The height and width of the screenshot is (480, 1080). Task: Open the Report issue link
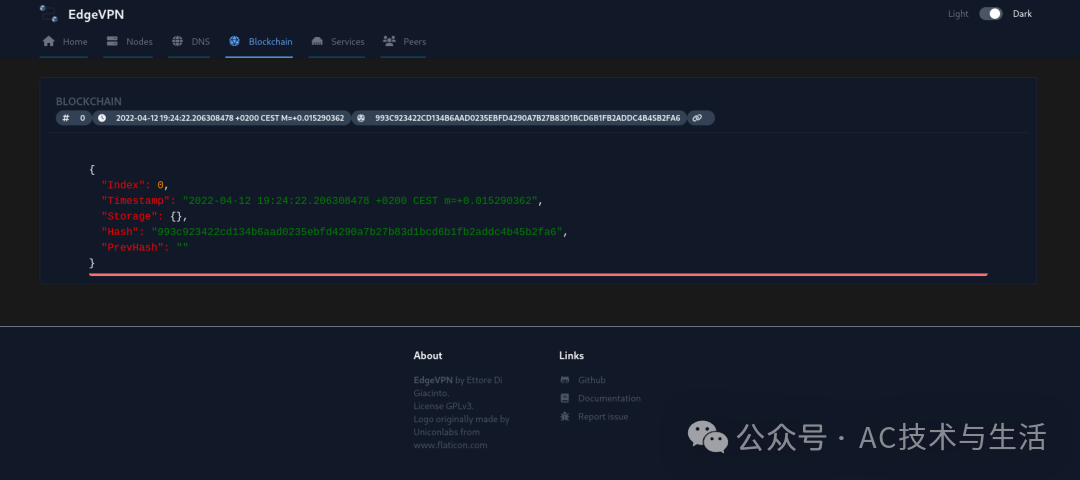click(x=603, y=416)
